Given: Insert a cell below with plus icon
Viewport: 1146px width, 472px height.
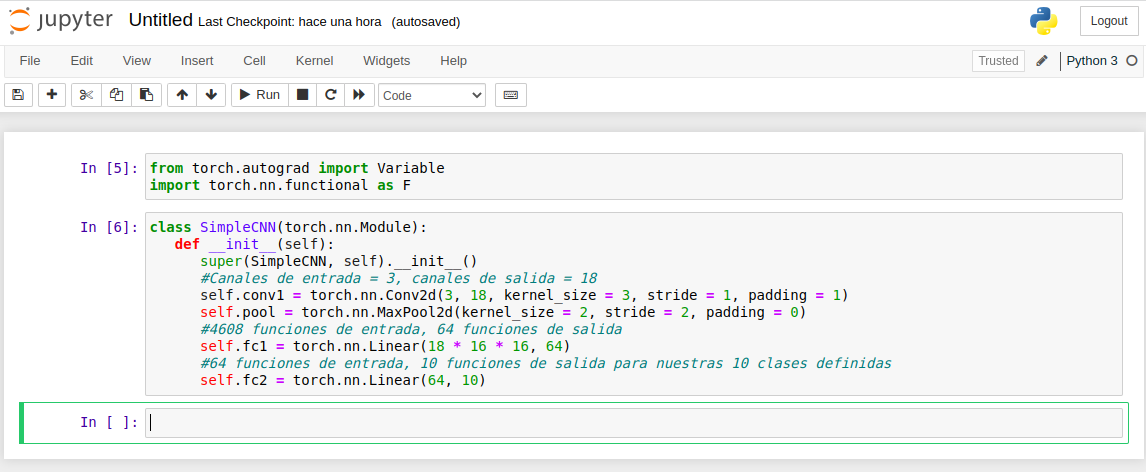Looking at the screenshot, I should 52,95.
